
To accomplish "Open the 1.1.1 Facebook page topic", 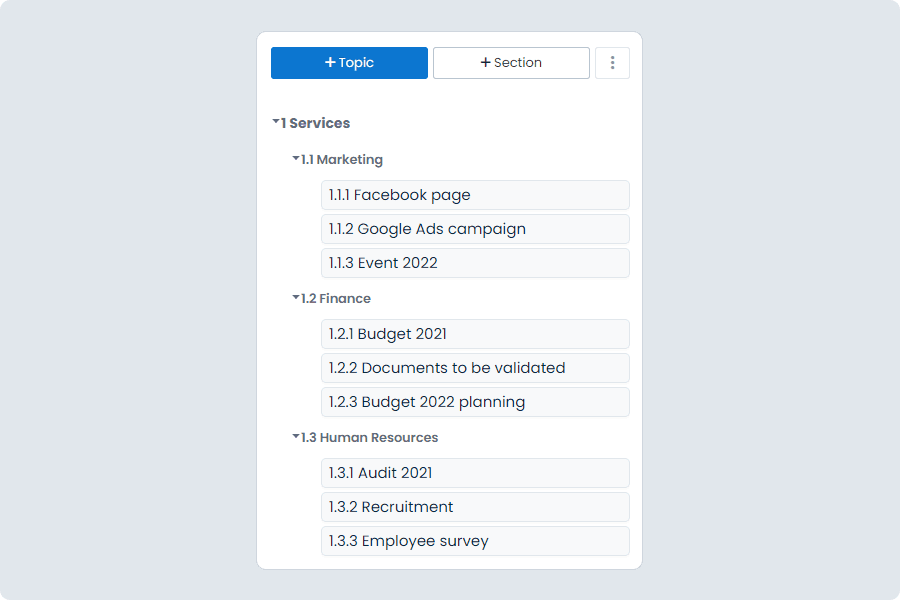I will [475, 195].
